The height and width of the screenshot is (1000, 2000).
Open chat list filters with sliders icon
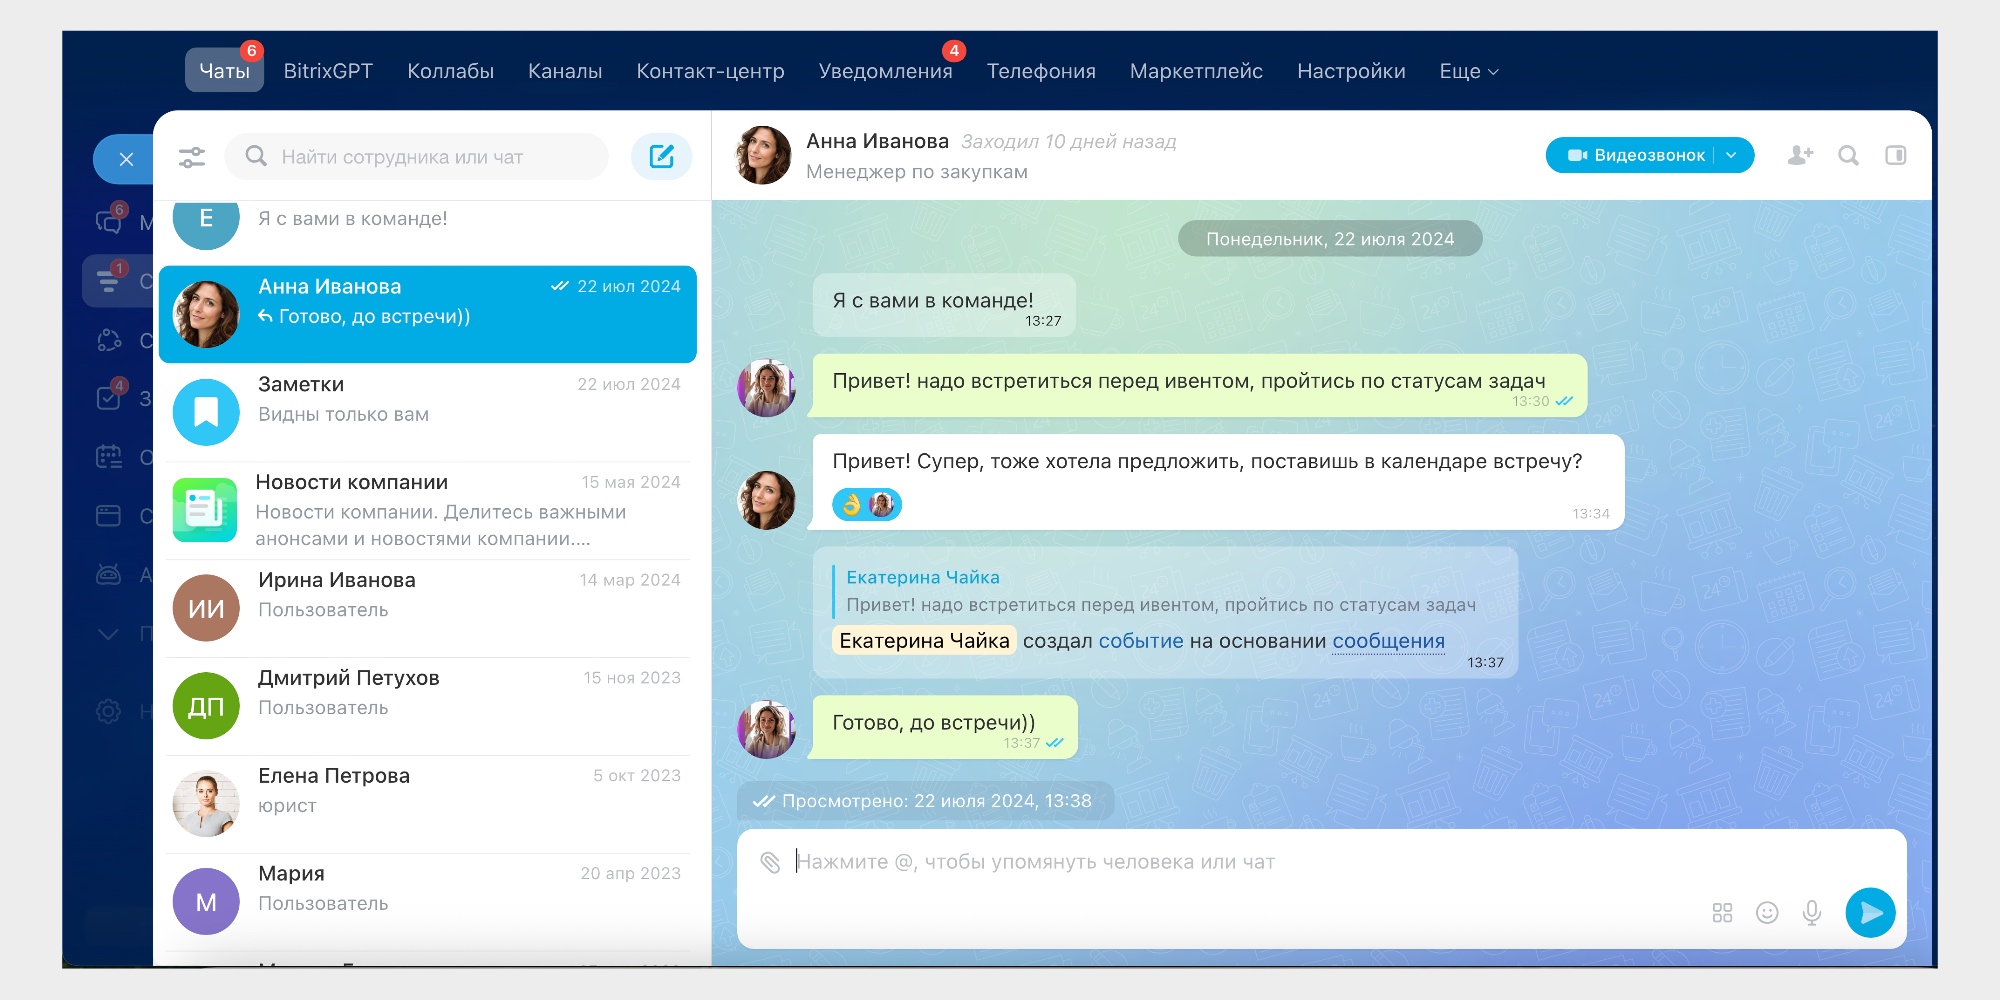click(x=192, y=156)
